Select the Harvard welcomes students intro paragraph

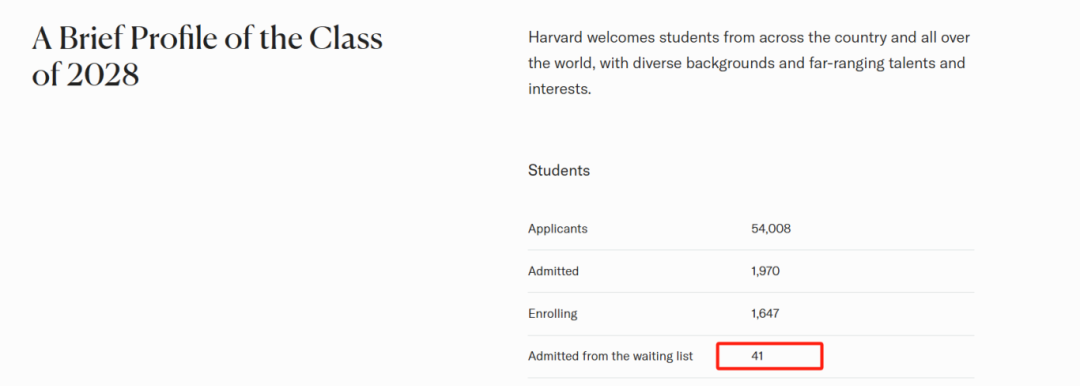click(x=749, y=63)
